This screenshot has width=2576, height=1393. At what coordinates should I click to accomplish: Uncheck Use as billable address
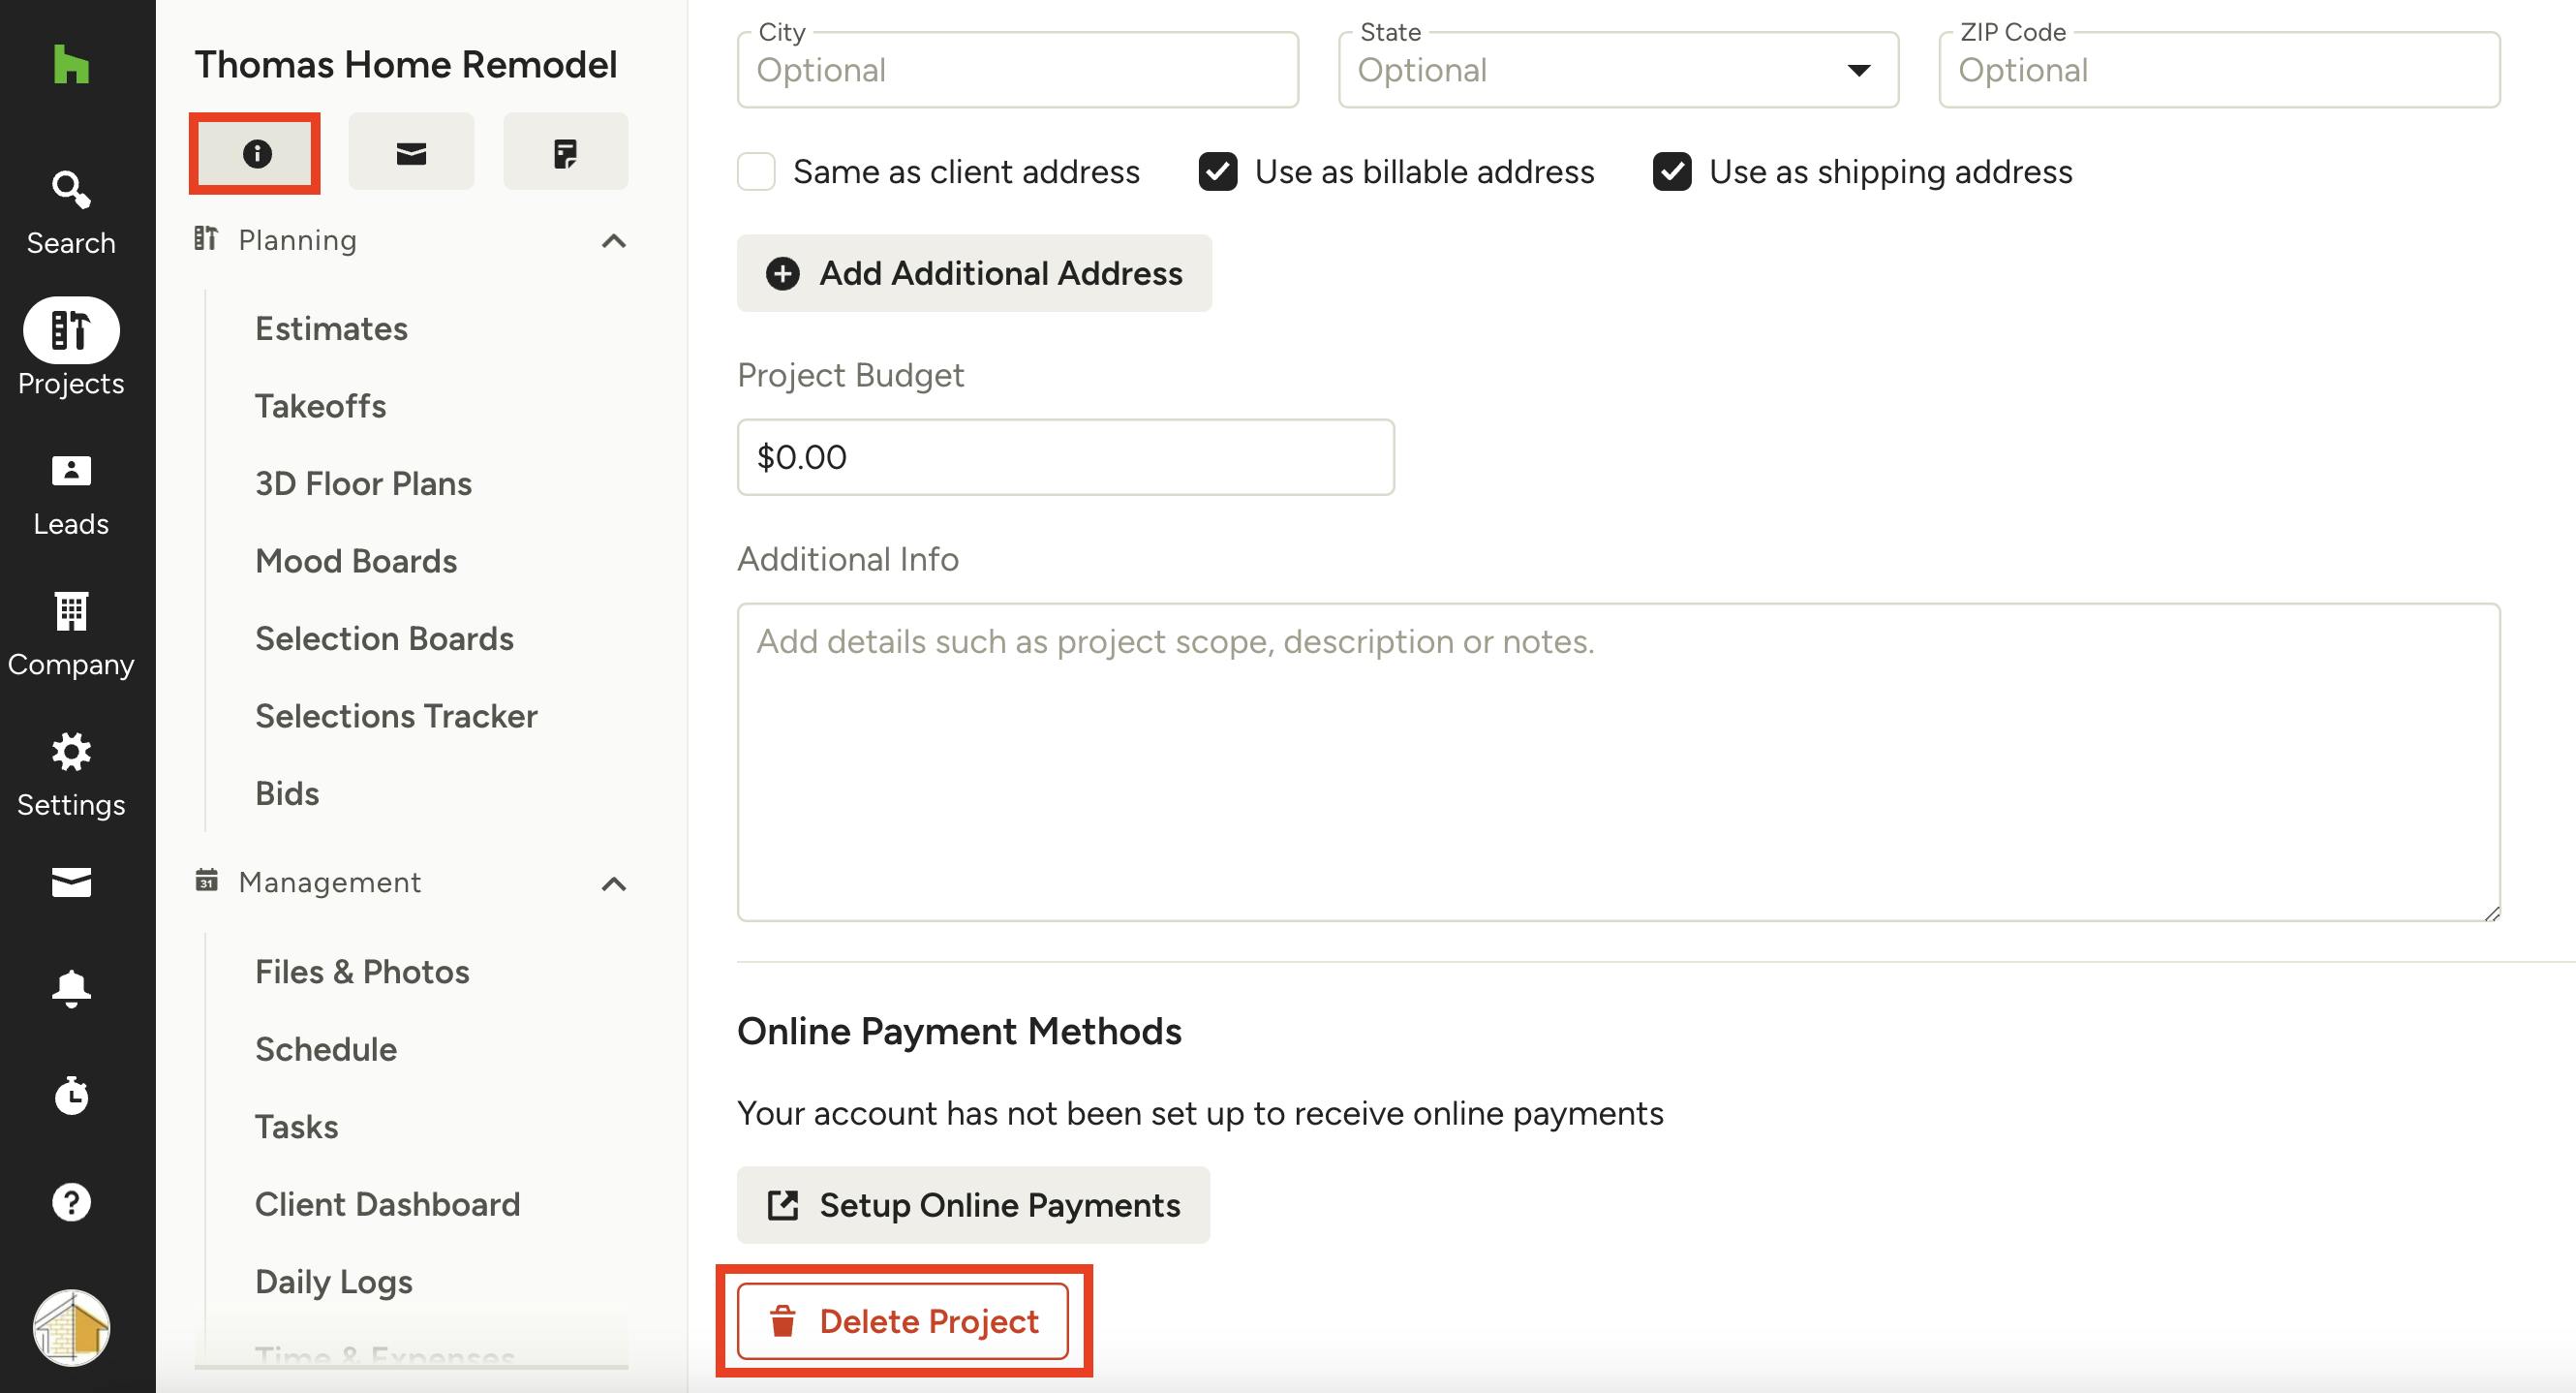1218,172
